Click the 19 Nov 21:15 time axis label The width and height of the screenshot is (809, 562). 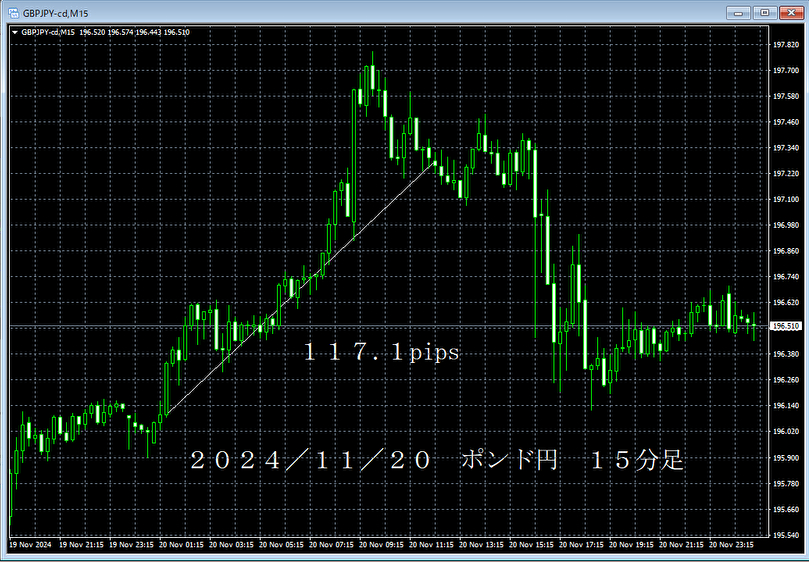[x=81, y=545]
